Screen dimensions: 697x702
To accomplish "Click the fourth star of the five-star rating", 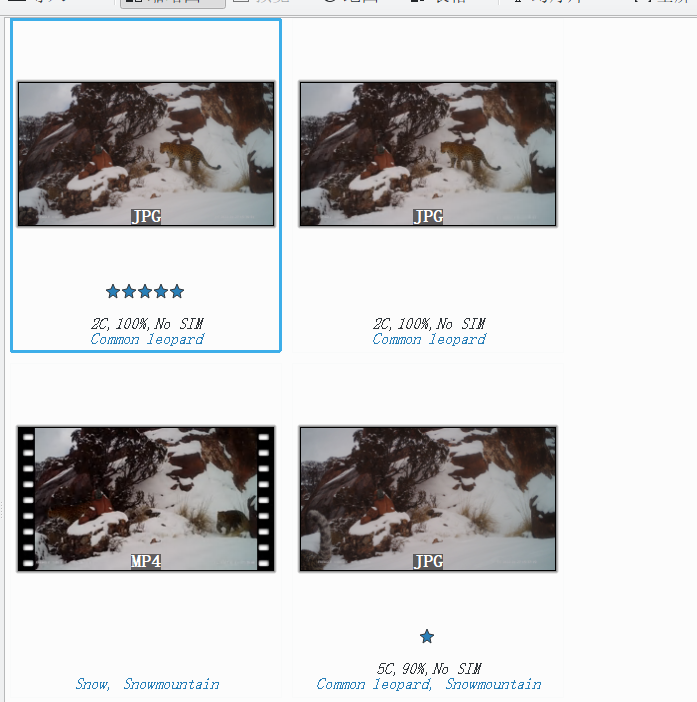I will 161,292.
